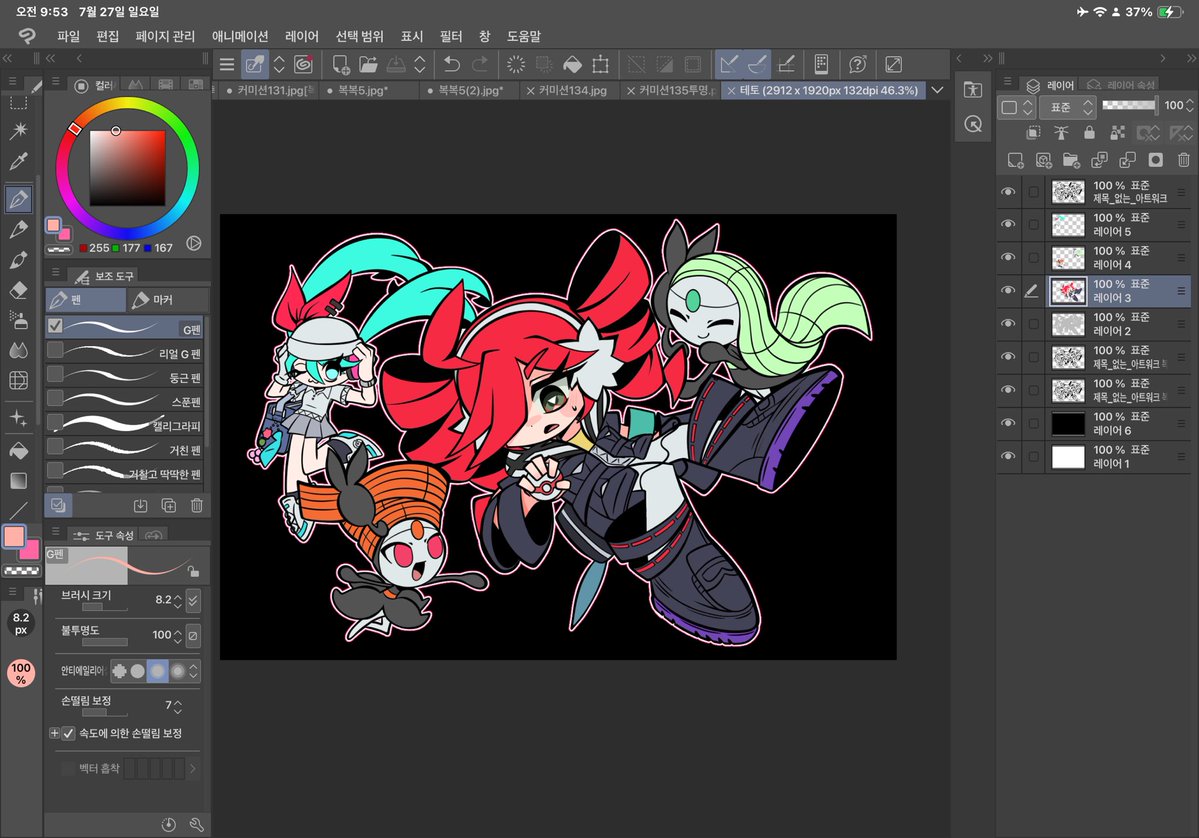Click the Undo arrow in command bar

tap(452, 64)
